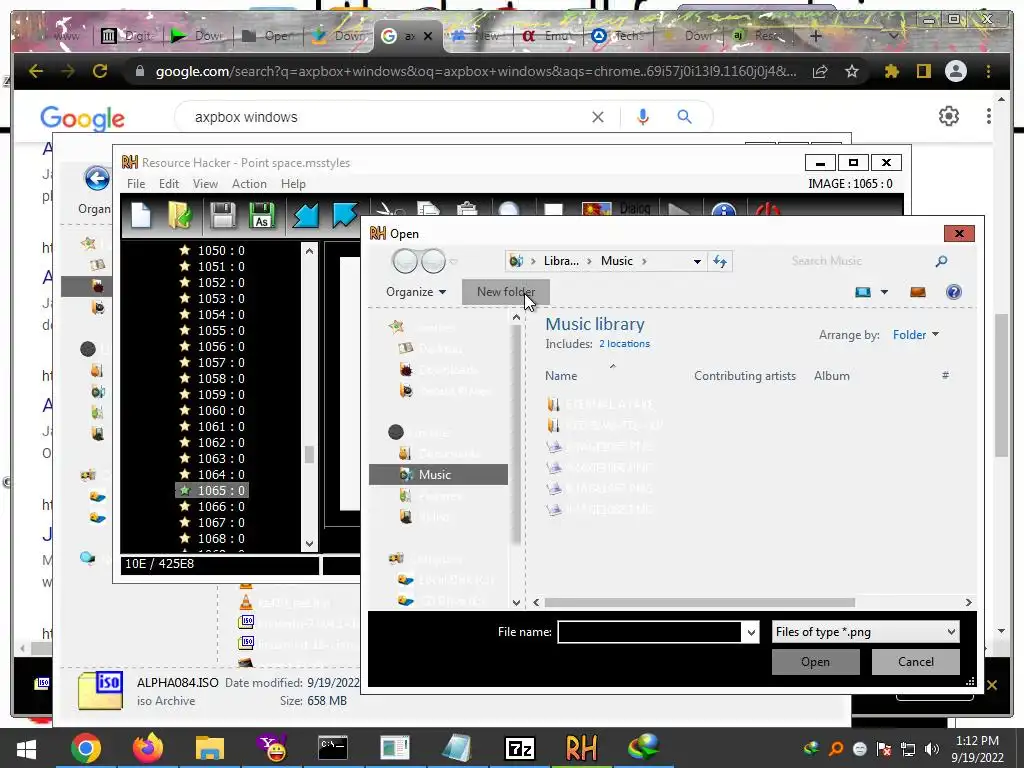Select resource 1065 : 0 in the tree
This screenshot has height=768, width=1024.
212,490
